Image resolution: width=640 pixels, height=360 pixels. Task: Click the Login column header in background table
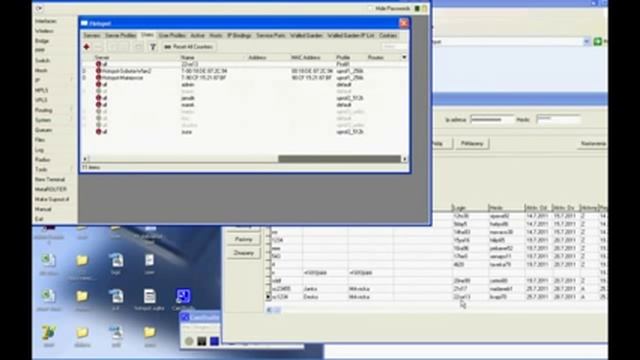(469, 208)
